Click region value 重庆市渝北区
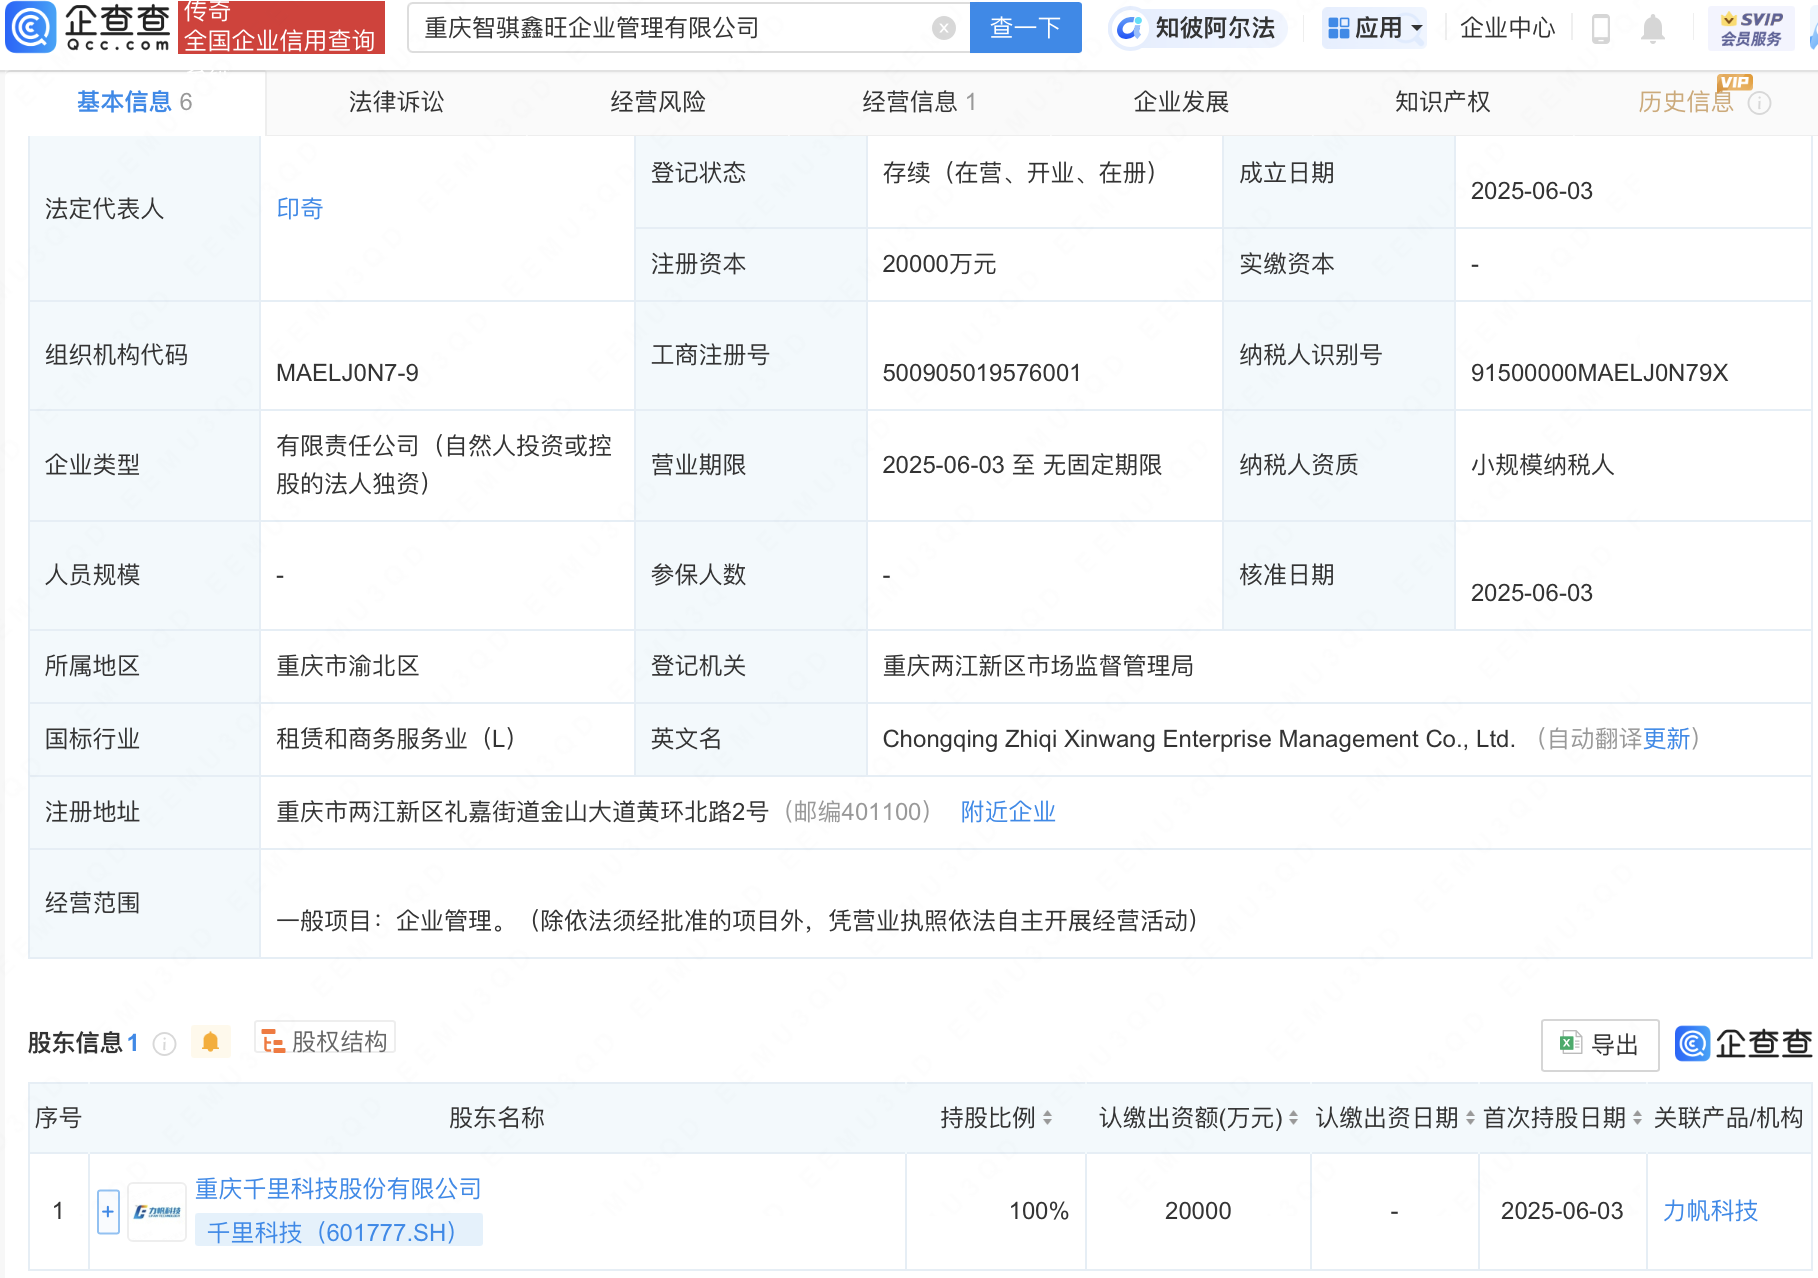The image size is (1818, 1278). pos(347,666)
